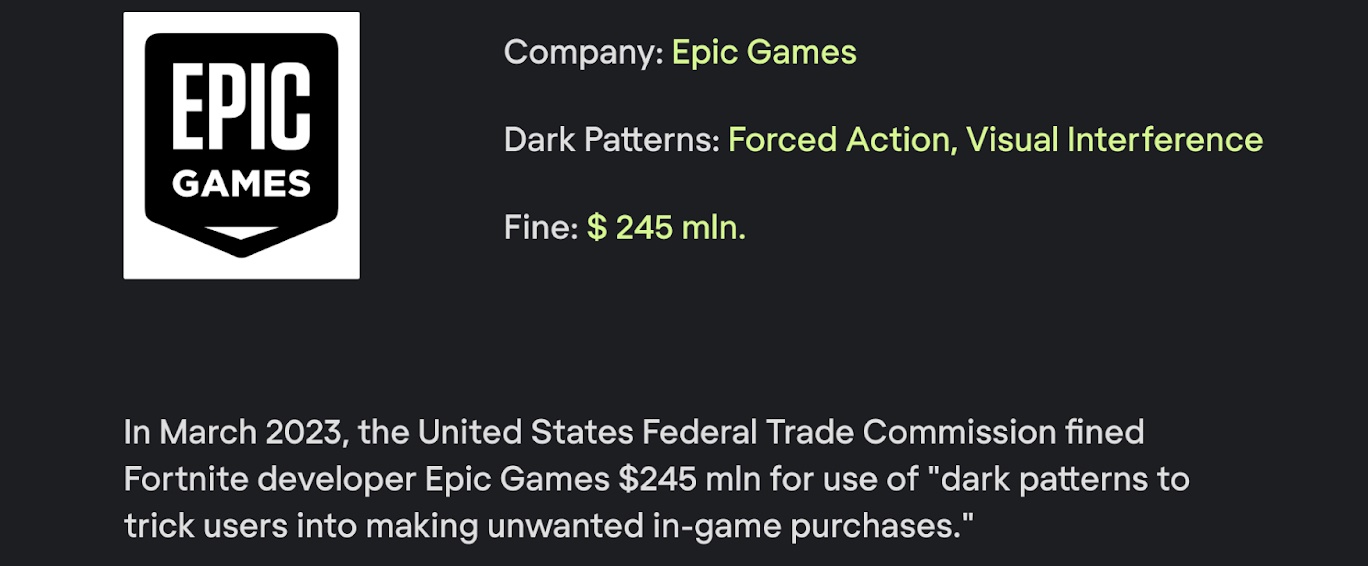Click the green '$ 245 mln.' fine amount

[x=667, y=228]
